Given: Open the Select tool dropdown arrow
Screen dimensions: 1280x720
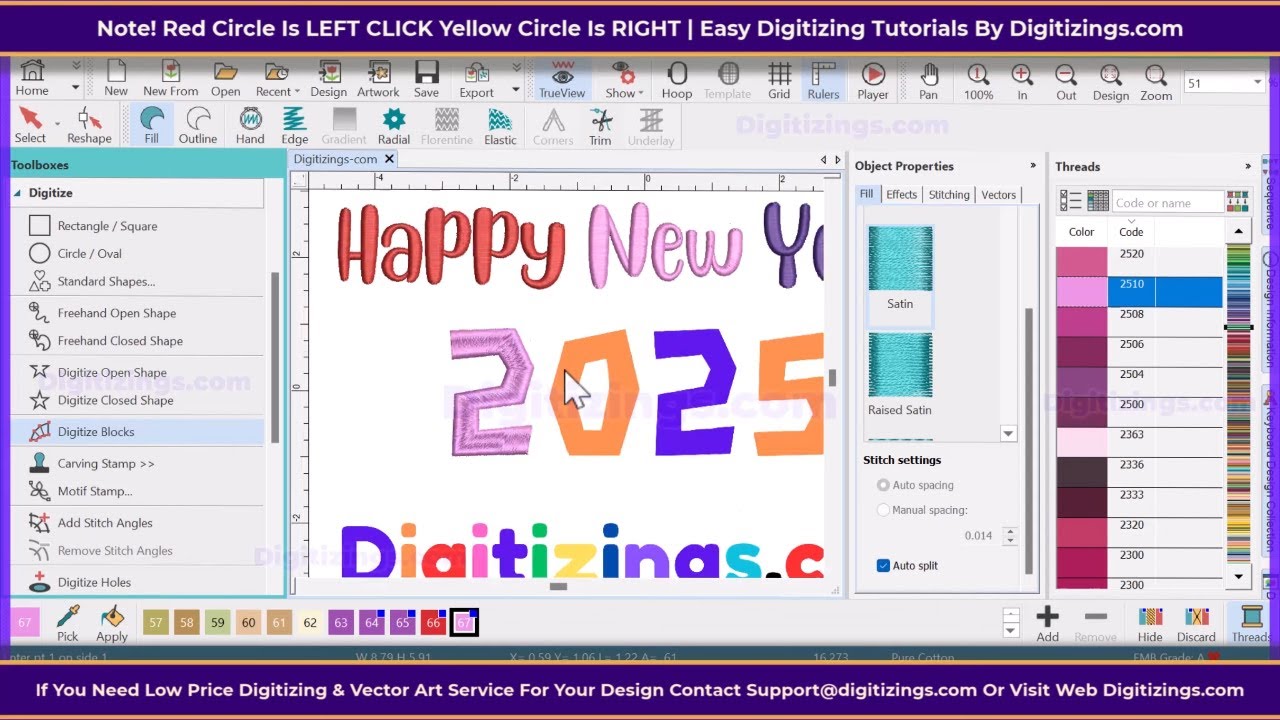Looking at the screenshot, I should coord(57,123).
